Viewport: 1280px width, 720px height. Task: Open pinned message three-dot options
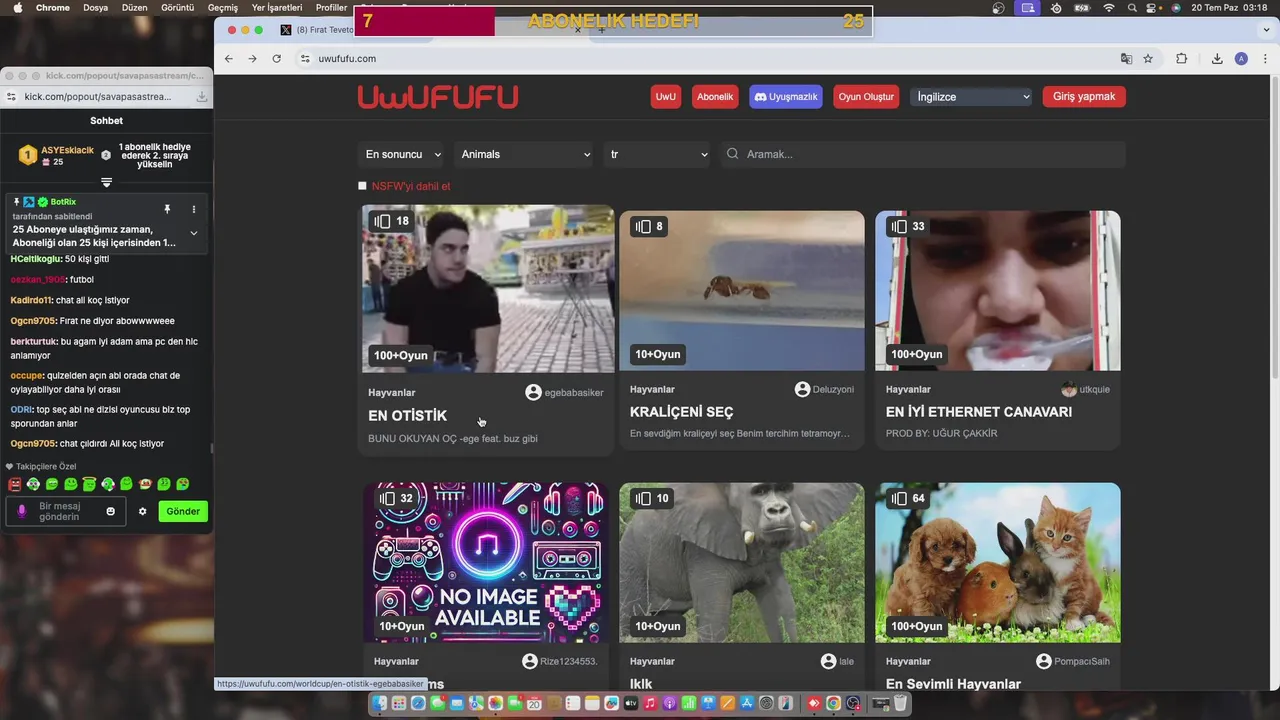pos(193,209)
